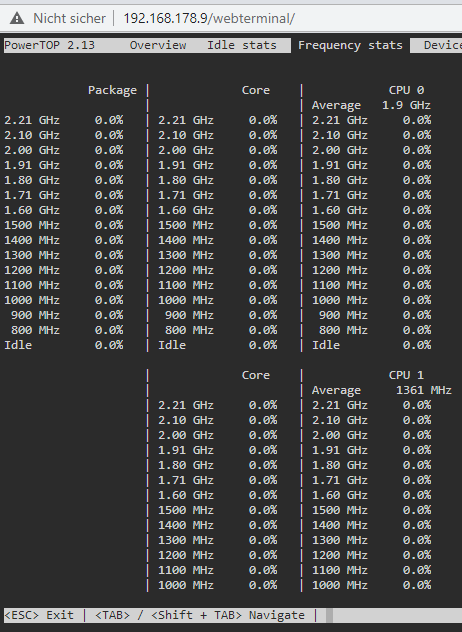Click the 'Nicht sicher' warning triangle icon
The image size is (462, 632).
pos(17,18)
